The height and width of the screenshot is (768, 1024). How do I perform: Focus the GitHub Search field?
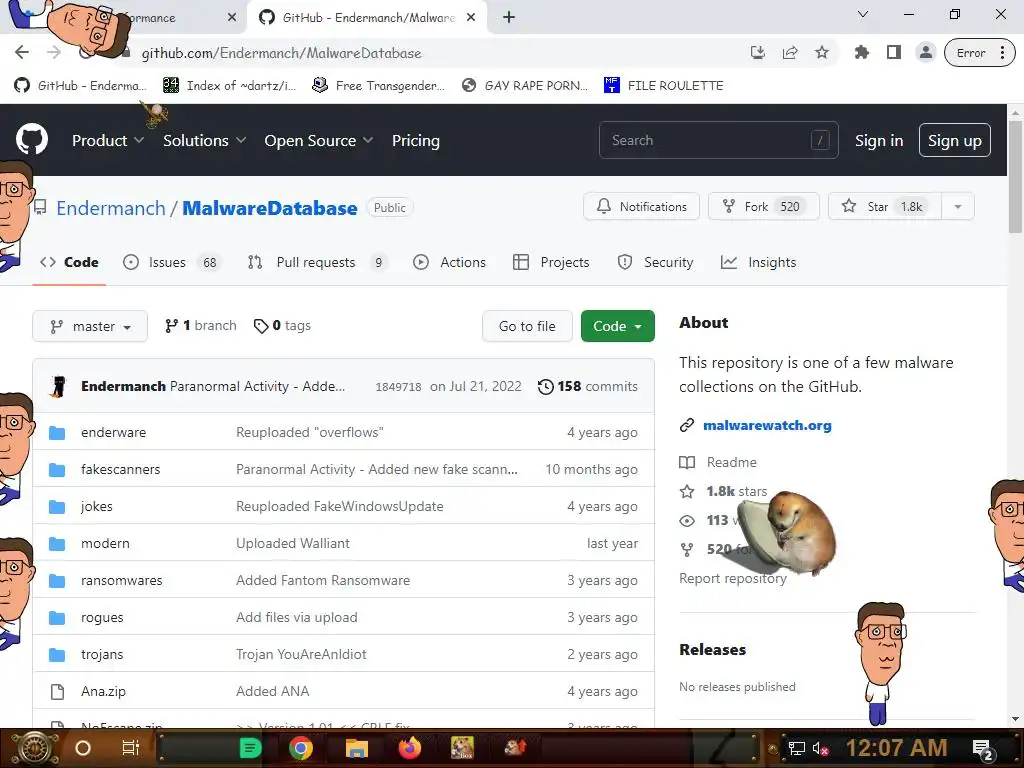[x=718, y=140]
